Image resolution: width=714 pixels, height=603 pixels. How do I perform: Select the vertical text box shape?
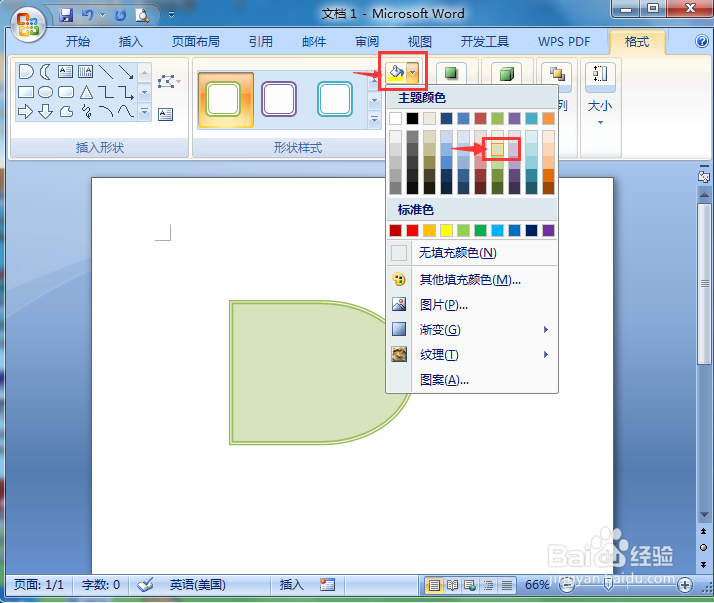[85, 72]
